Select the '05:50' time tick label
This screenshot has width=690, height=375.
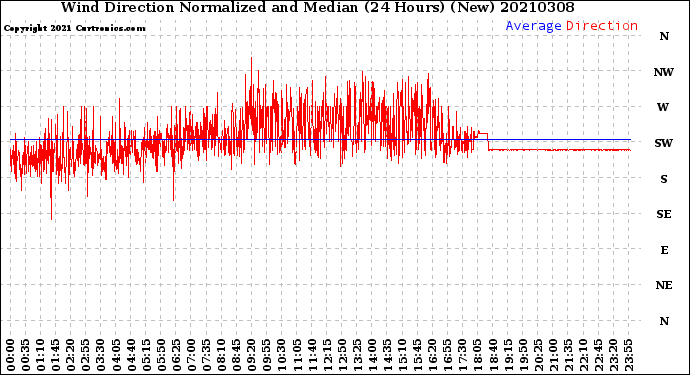point(161,355)
